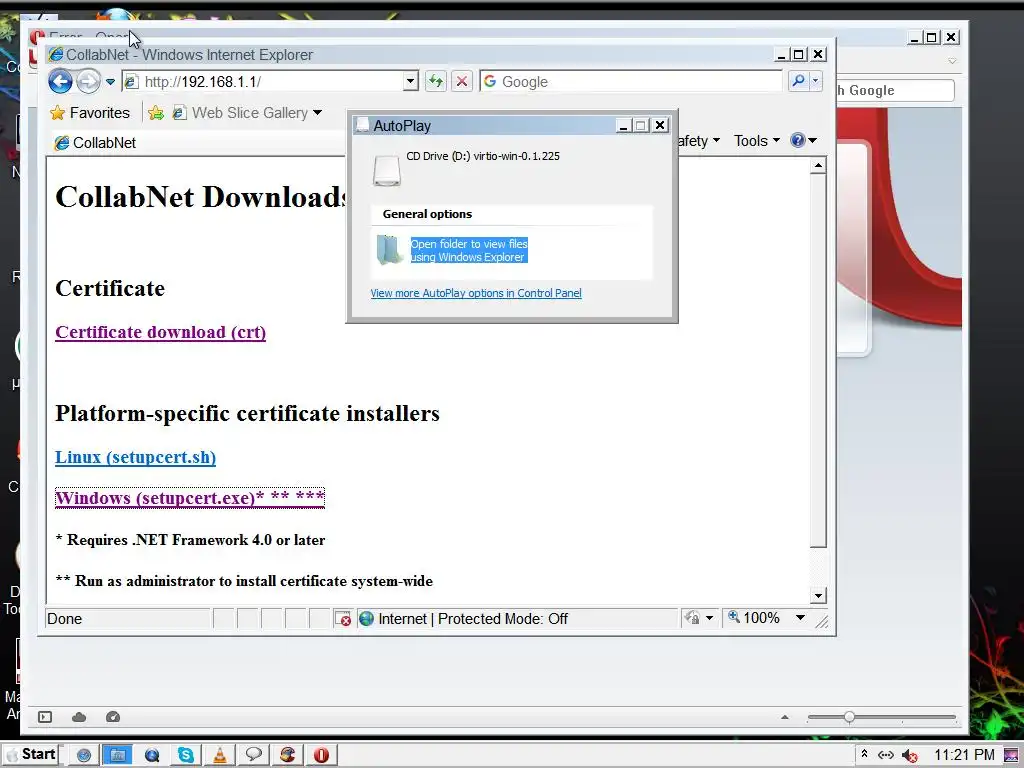This screenshot has width=1024, height=768.
Task: Open View more AutoPlay options in Control Panel
Action: 475,293
